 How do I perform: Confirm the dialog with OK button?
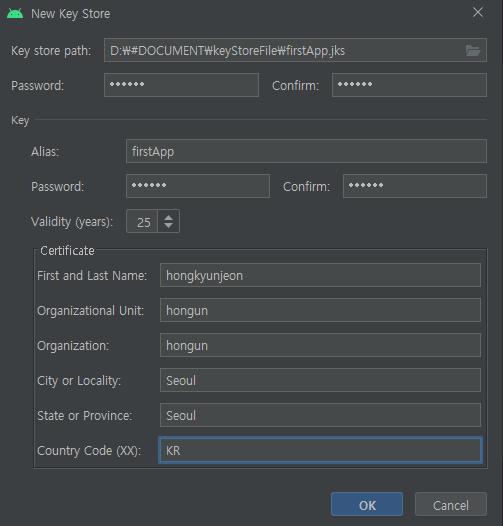click(367, 504)
